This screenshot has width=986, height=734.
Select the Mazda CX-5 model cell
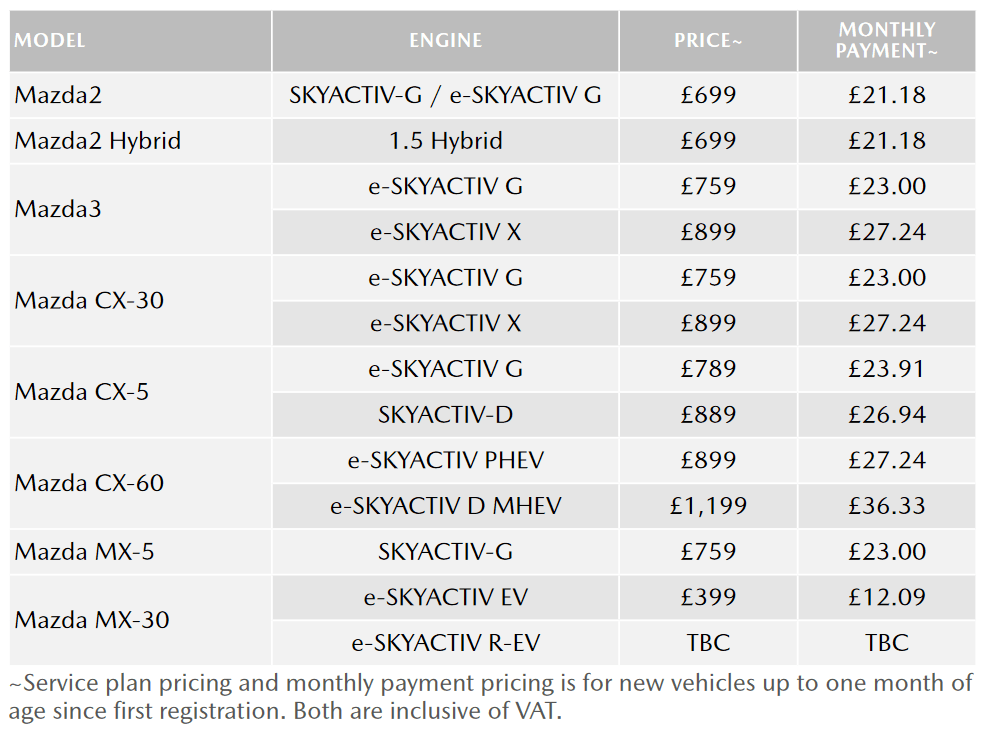click(140, 392)
